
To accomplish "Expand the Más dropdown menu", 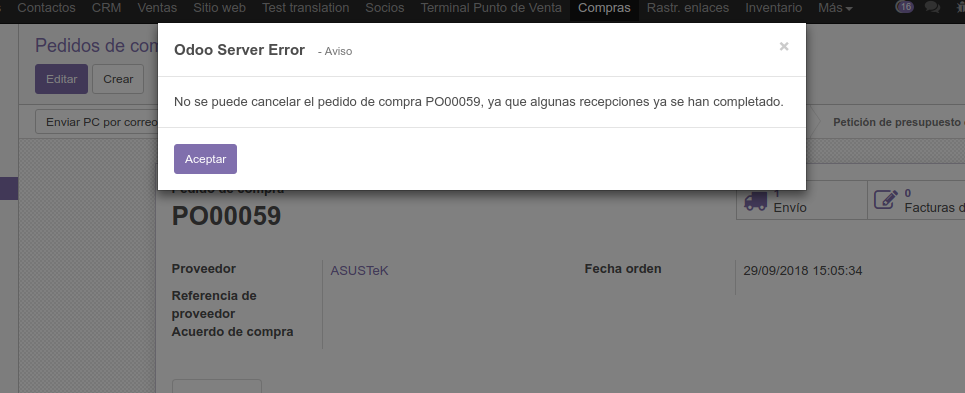I will click(x=835, y=8).
